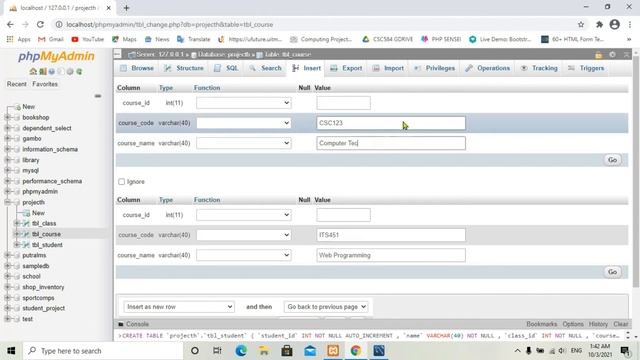Image resolution: width=640 pixels, height=360 pixels.
Task: Open the Chrome profile avatar
Action: (x=615, y=24)
